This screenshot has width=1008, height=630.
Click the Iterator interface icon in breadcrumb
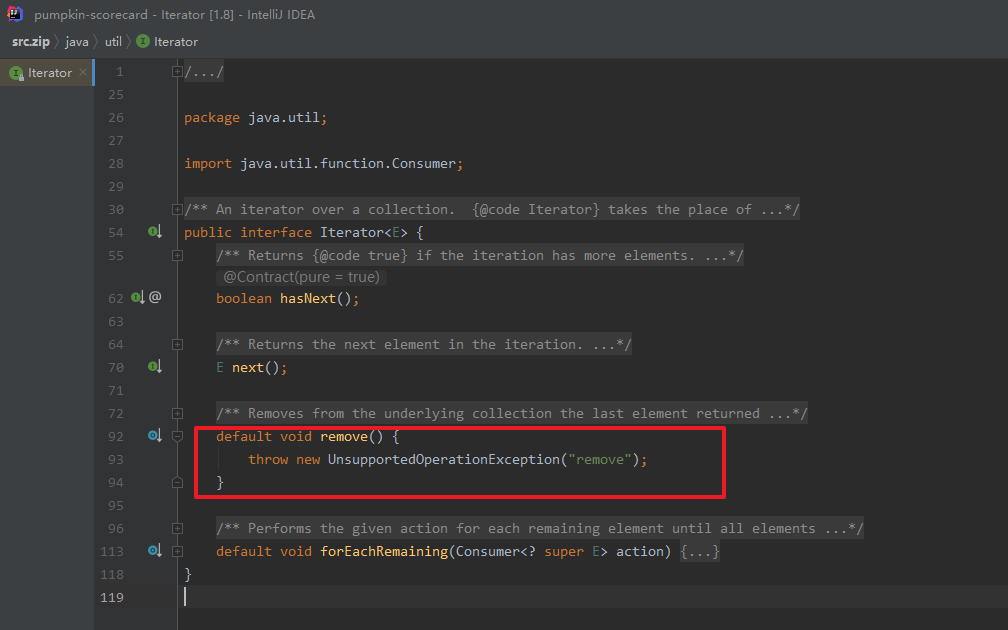(143, 41)
